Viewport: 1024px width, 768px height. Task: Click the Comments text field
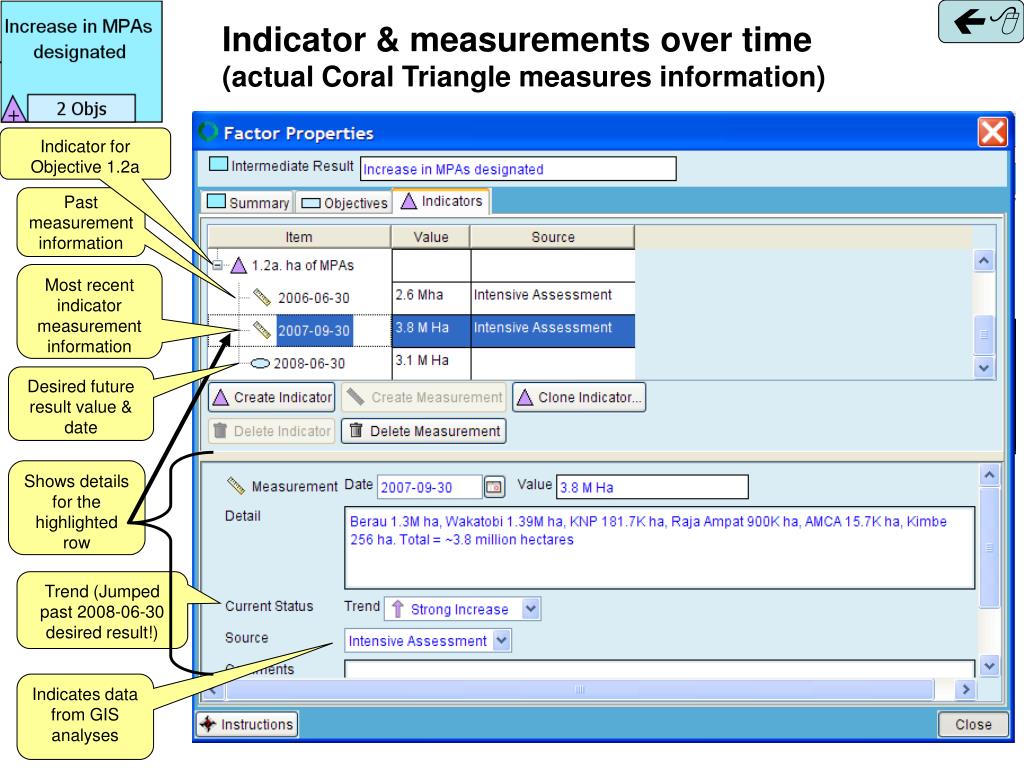[x=660, y=668]
